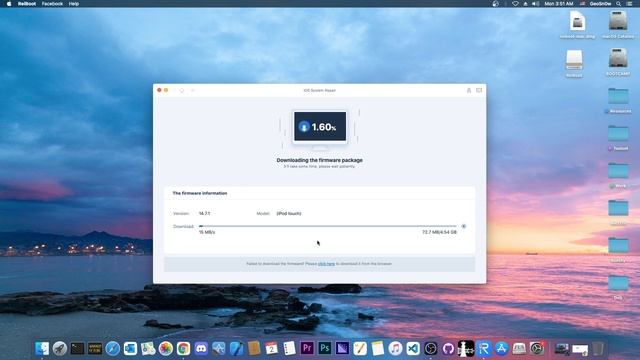
Task: Click the ReiBoot icon in the dock
Action: [484, 348]
